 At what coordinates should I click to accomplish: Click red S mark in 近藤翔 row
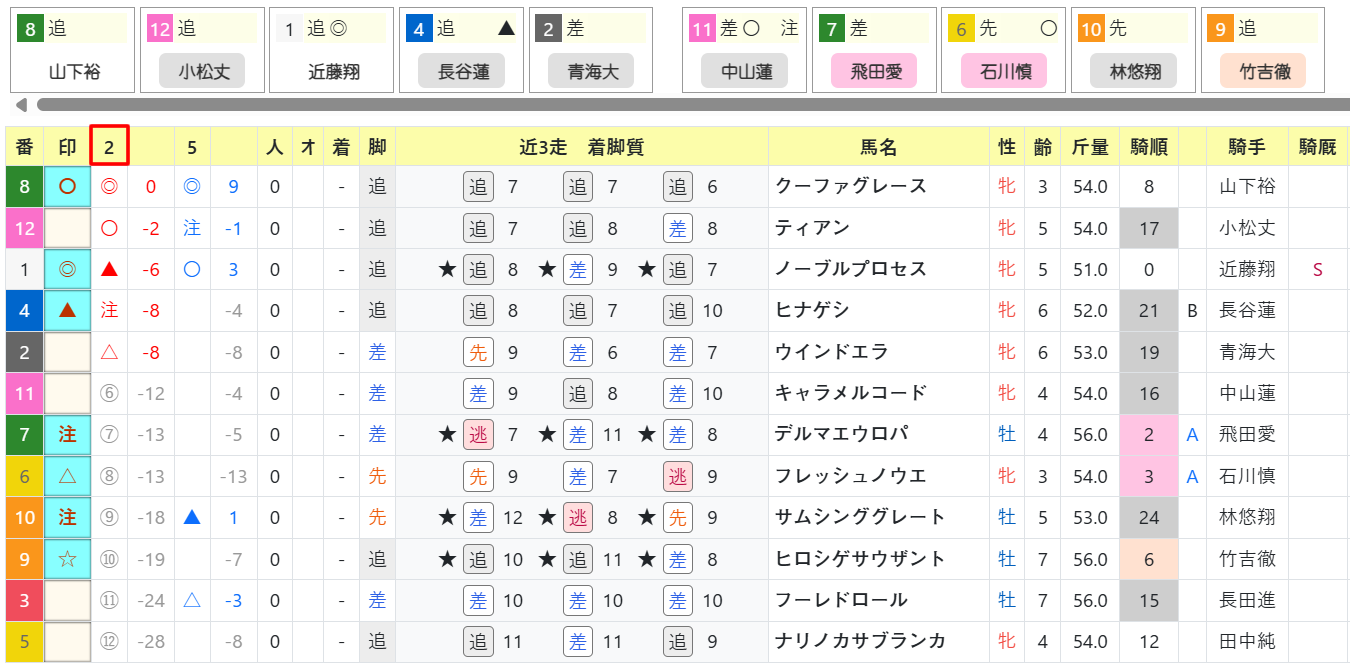tap(1317, 269)
